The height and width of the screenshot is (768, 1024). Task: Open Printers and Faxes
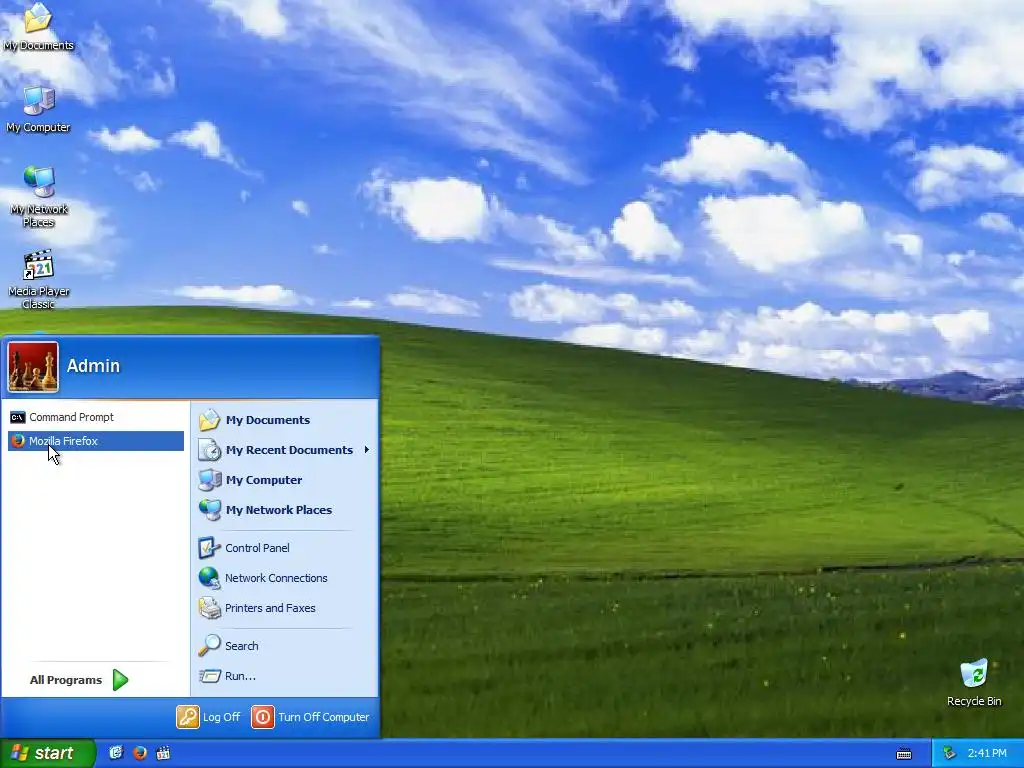tap(283, 608)
